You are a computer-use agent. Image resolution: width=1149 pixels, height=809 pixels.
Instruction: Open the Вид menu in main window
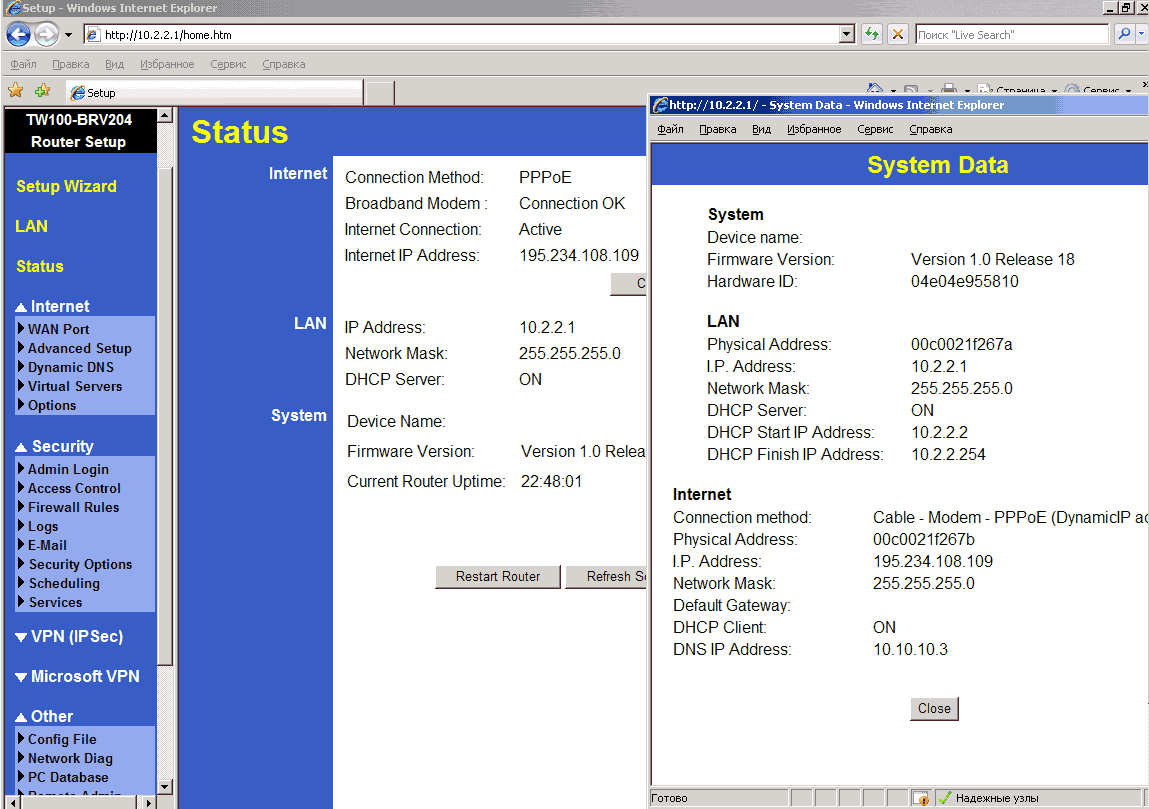coord(114,64)
